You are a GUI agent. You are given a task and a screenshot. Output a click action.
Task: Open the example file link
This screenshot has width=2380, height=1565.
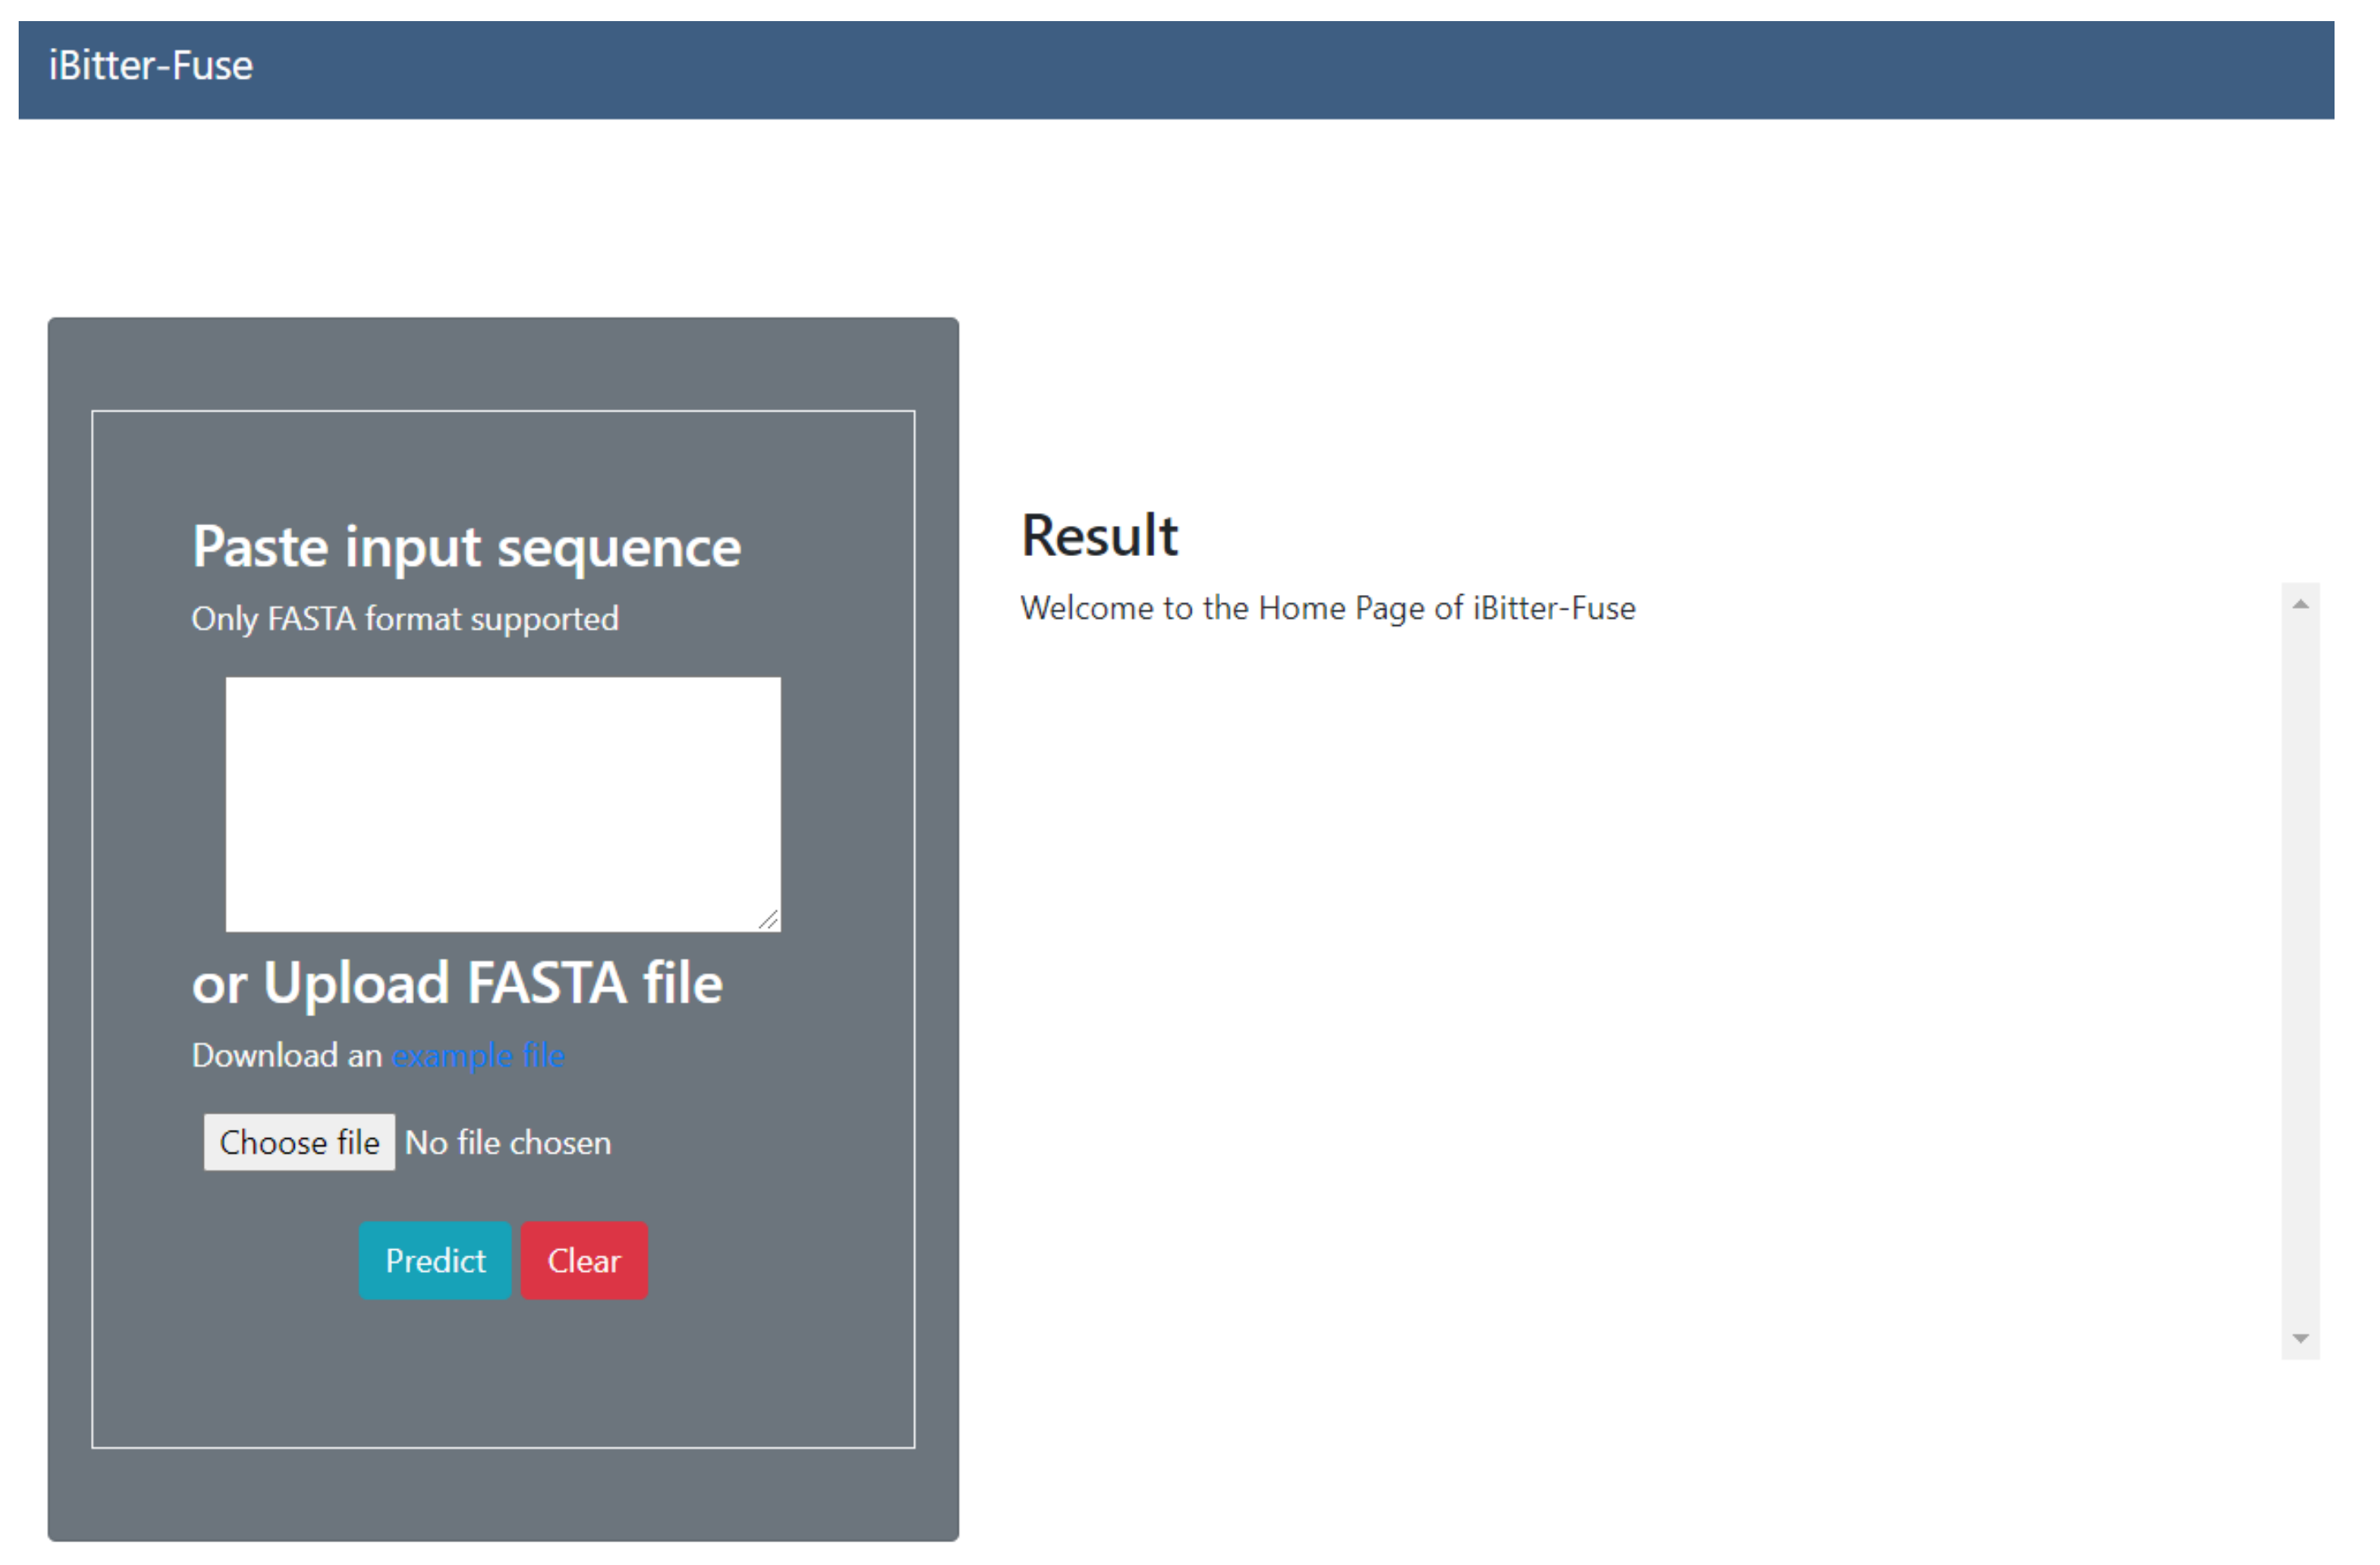coord(479,1056)
